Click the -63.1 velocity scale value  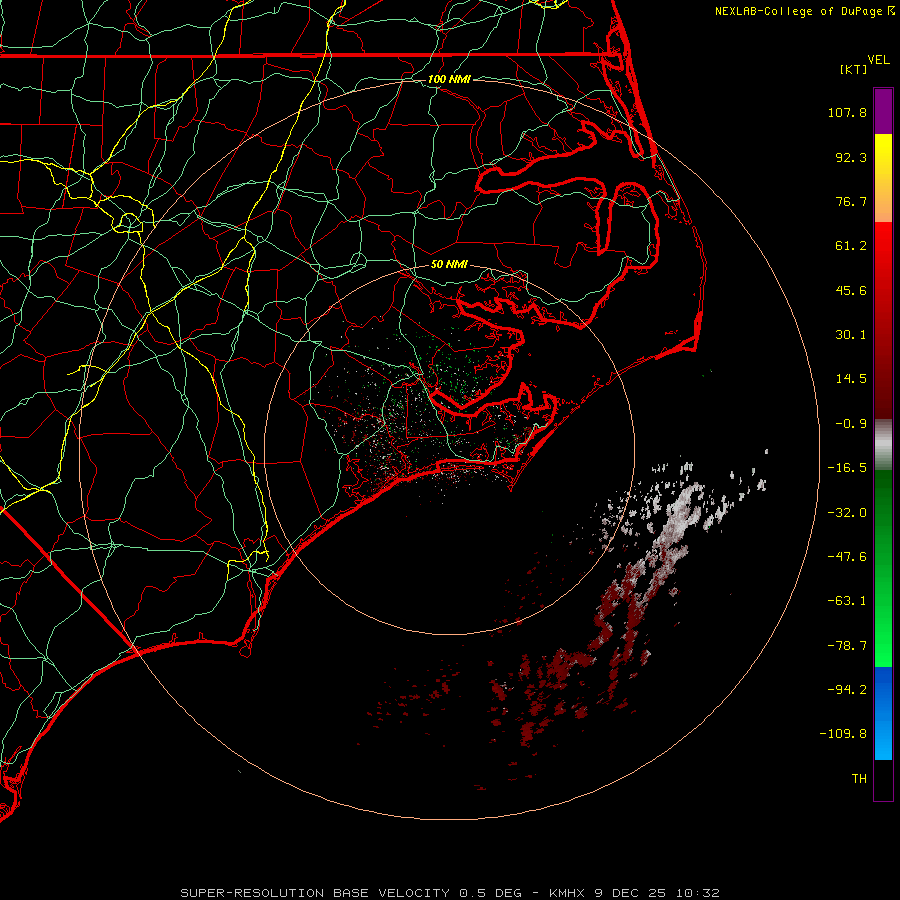pyautogui.click(x=847, y=601)
